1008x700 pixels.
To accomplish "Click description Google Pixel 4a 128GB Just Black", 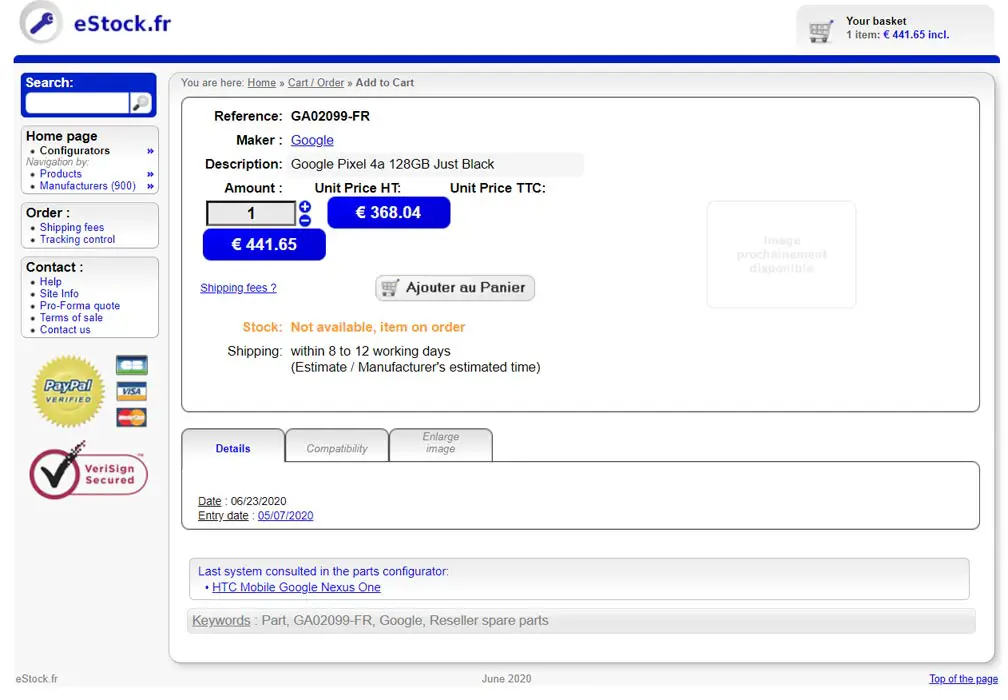I will [392, 165].
